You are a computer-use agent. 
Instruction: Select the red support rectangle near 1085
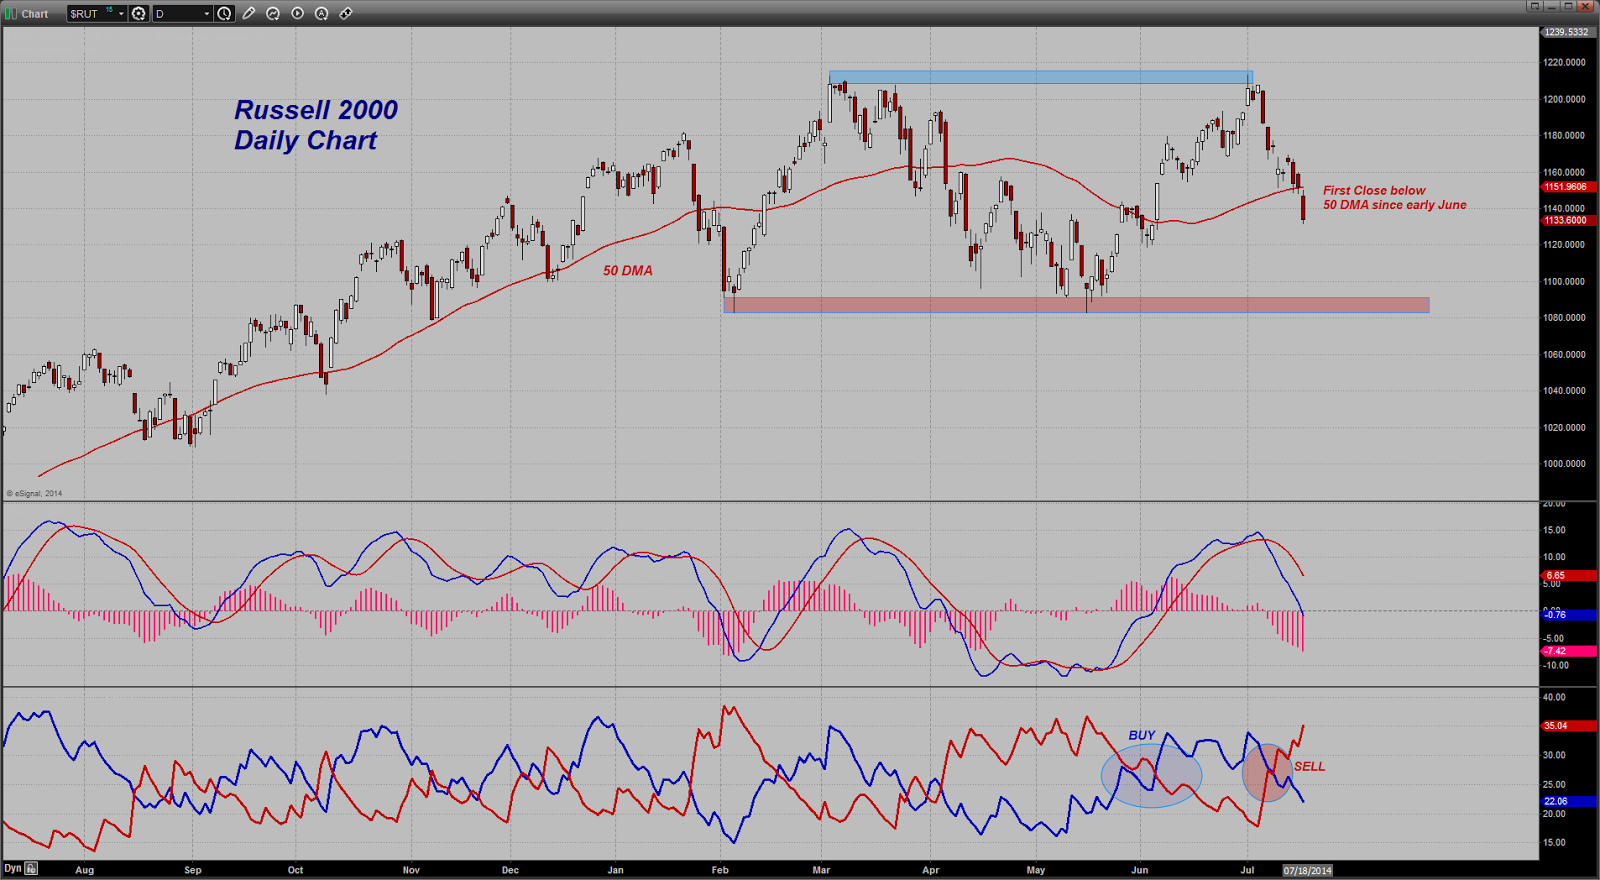coord(1076,305)
